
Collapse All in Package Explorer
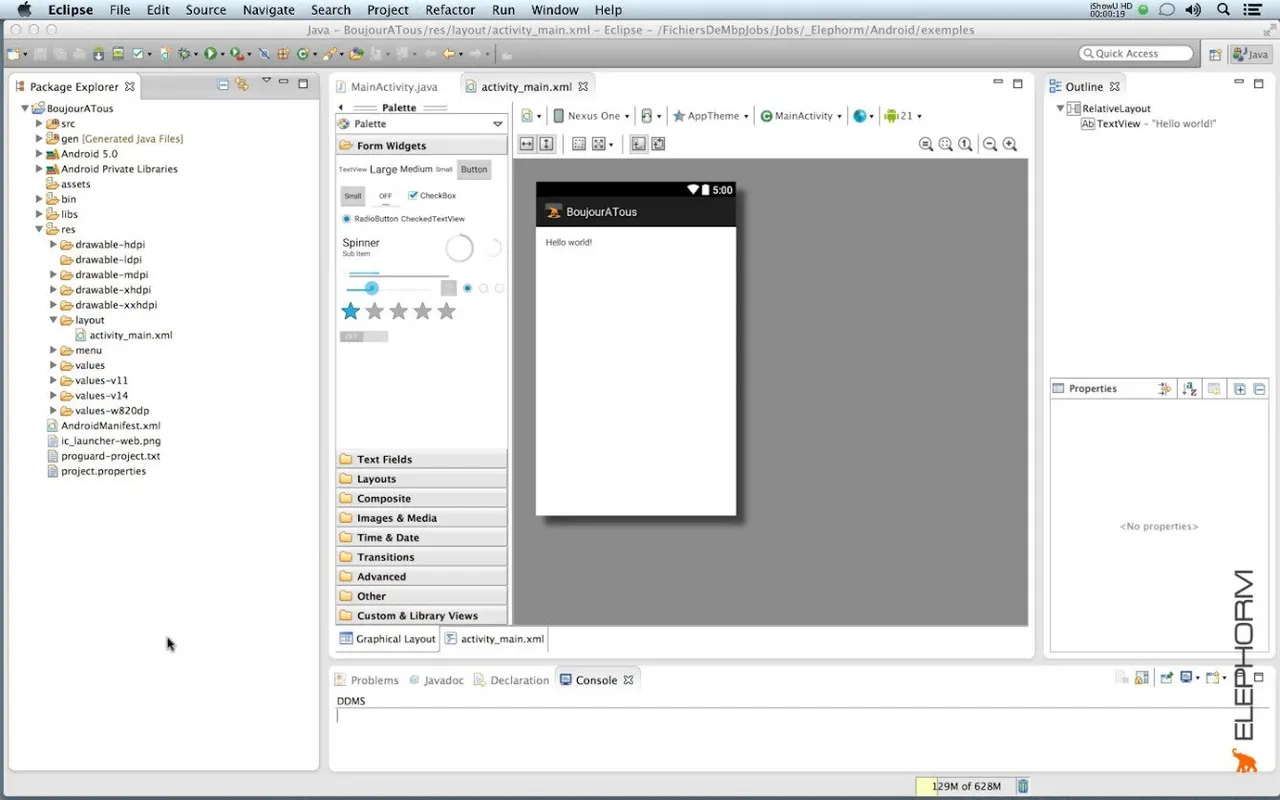point(223,85)
